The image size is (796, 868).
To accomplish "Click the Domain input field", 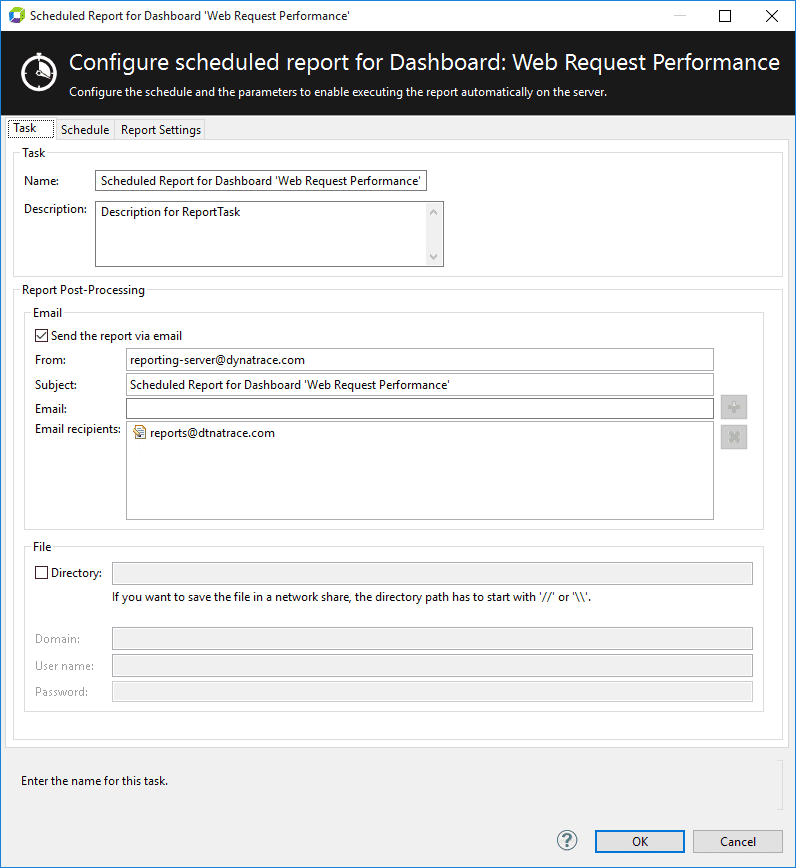I will [432, 638].
